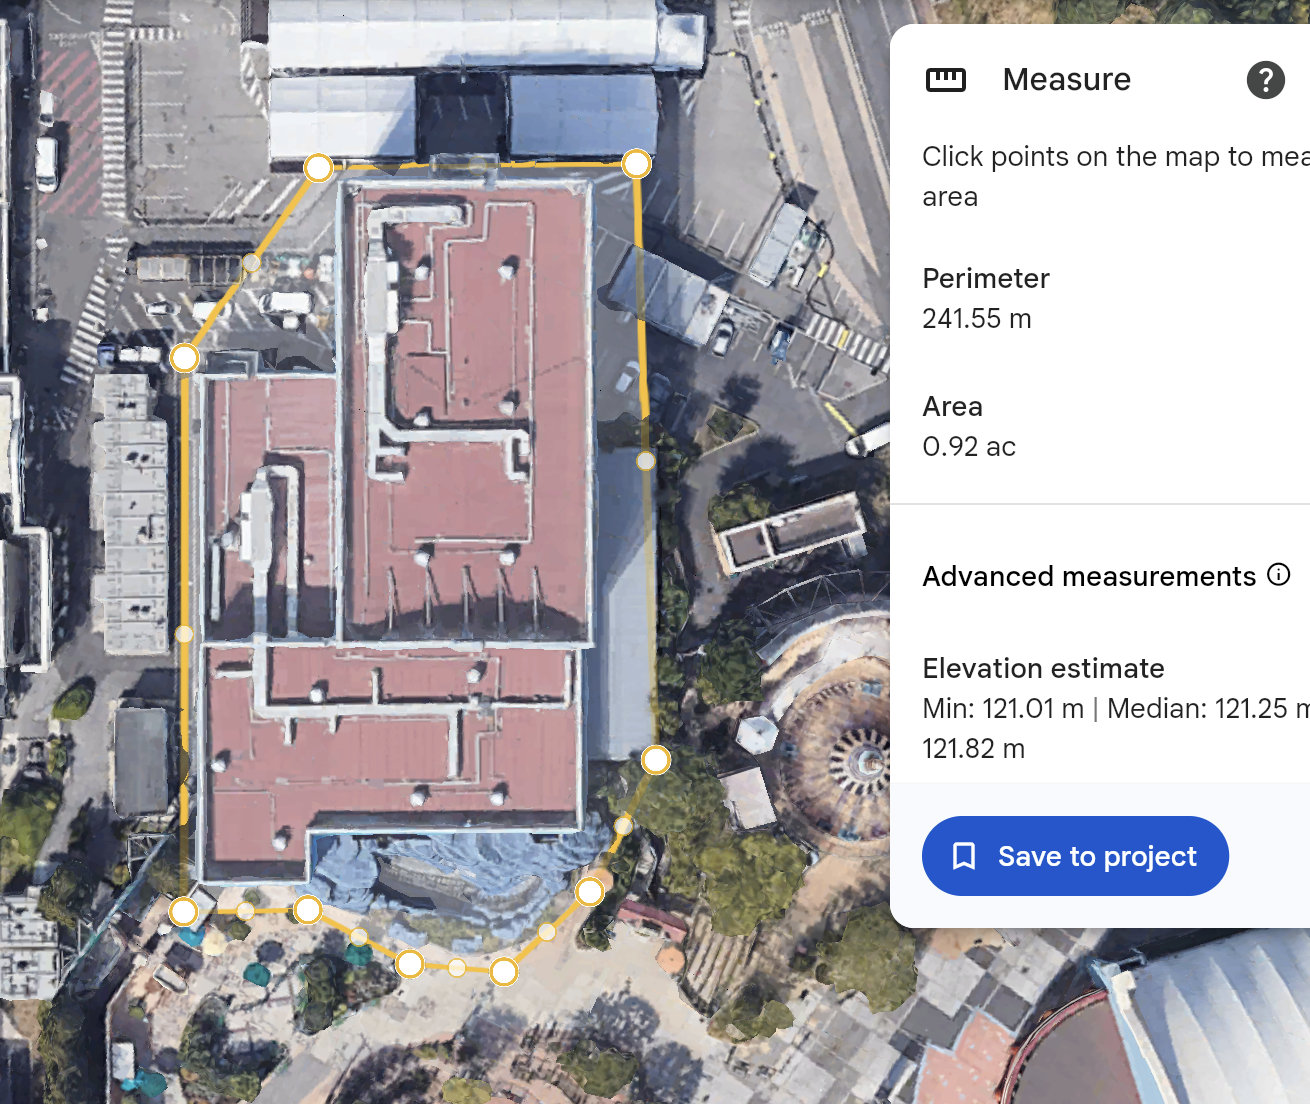Click the ruler icon beside Measure

[945, 80]
